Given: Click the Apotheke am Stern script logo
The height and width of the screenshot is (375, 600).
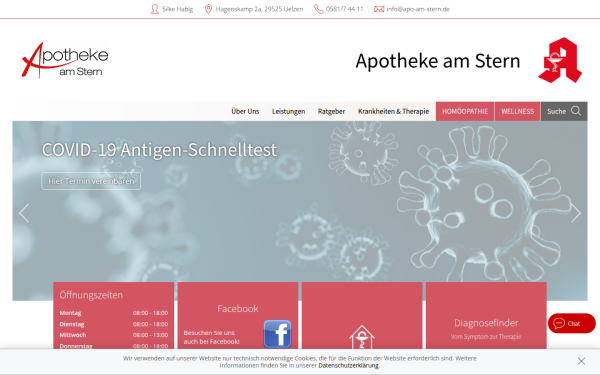Looking at the screenshot, I should (x=65, y=60).
